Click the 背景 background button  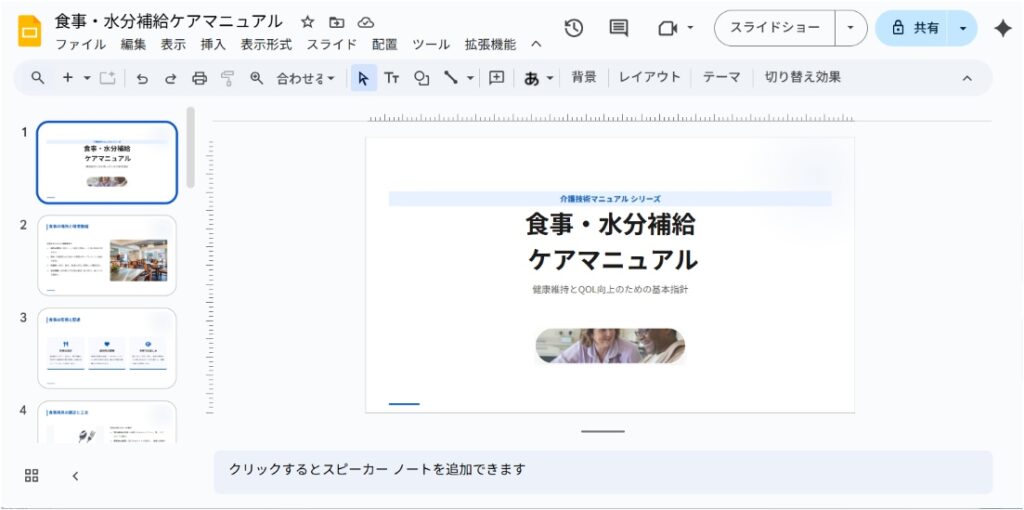[584, 77]
